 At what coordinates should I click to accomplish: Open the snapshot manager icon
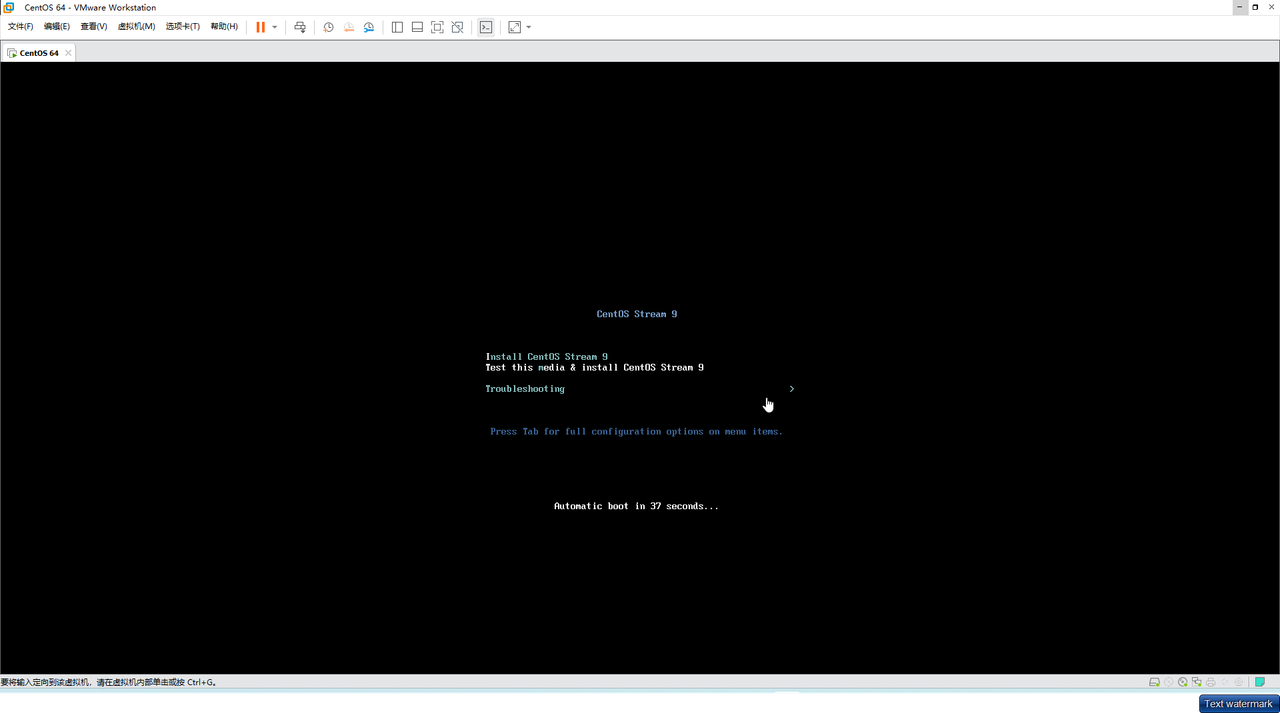pyautogui.click(x=369, y=27)
